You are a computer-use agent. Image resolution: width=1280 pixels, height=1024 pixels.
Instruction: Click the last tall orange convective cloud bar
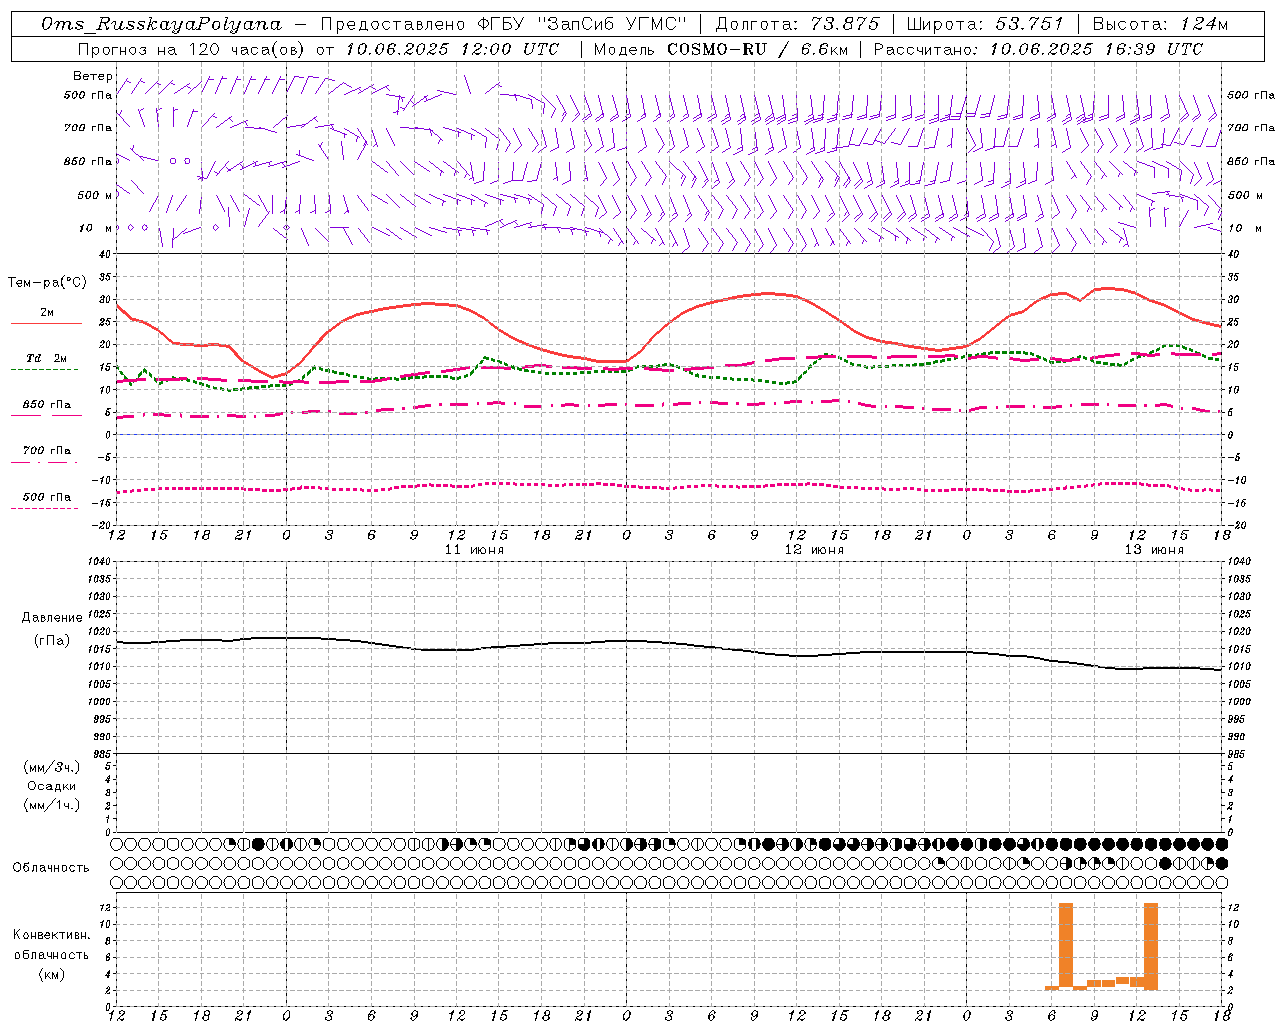tap(1151, 946)
